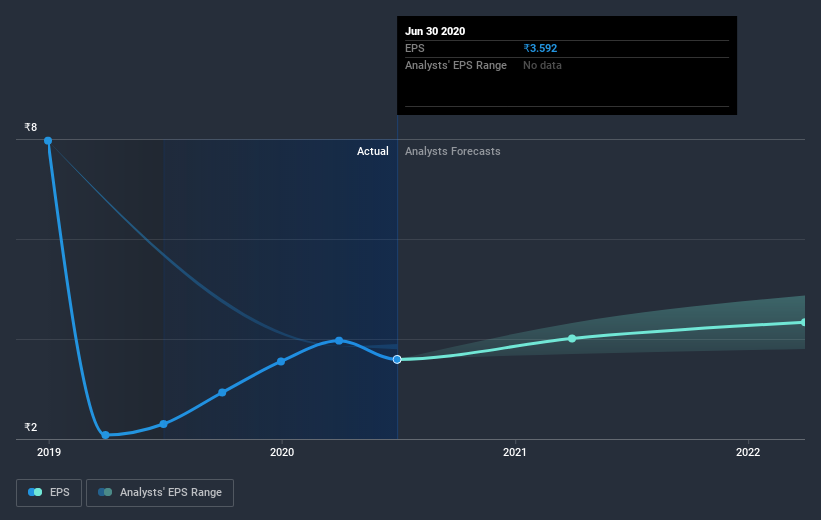Select the 2022 forecast end data point
This screenshot has width=821, height=520.
coord(804,322)
